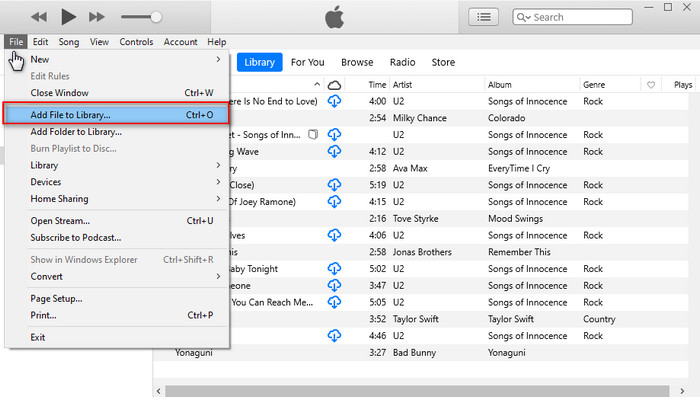Download the 4:12 Wave track from cloud

click(334, 151)
